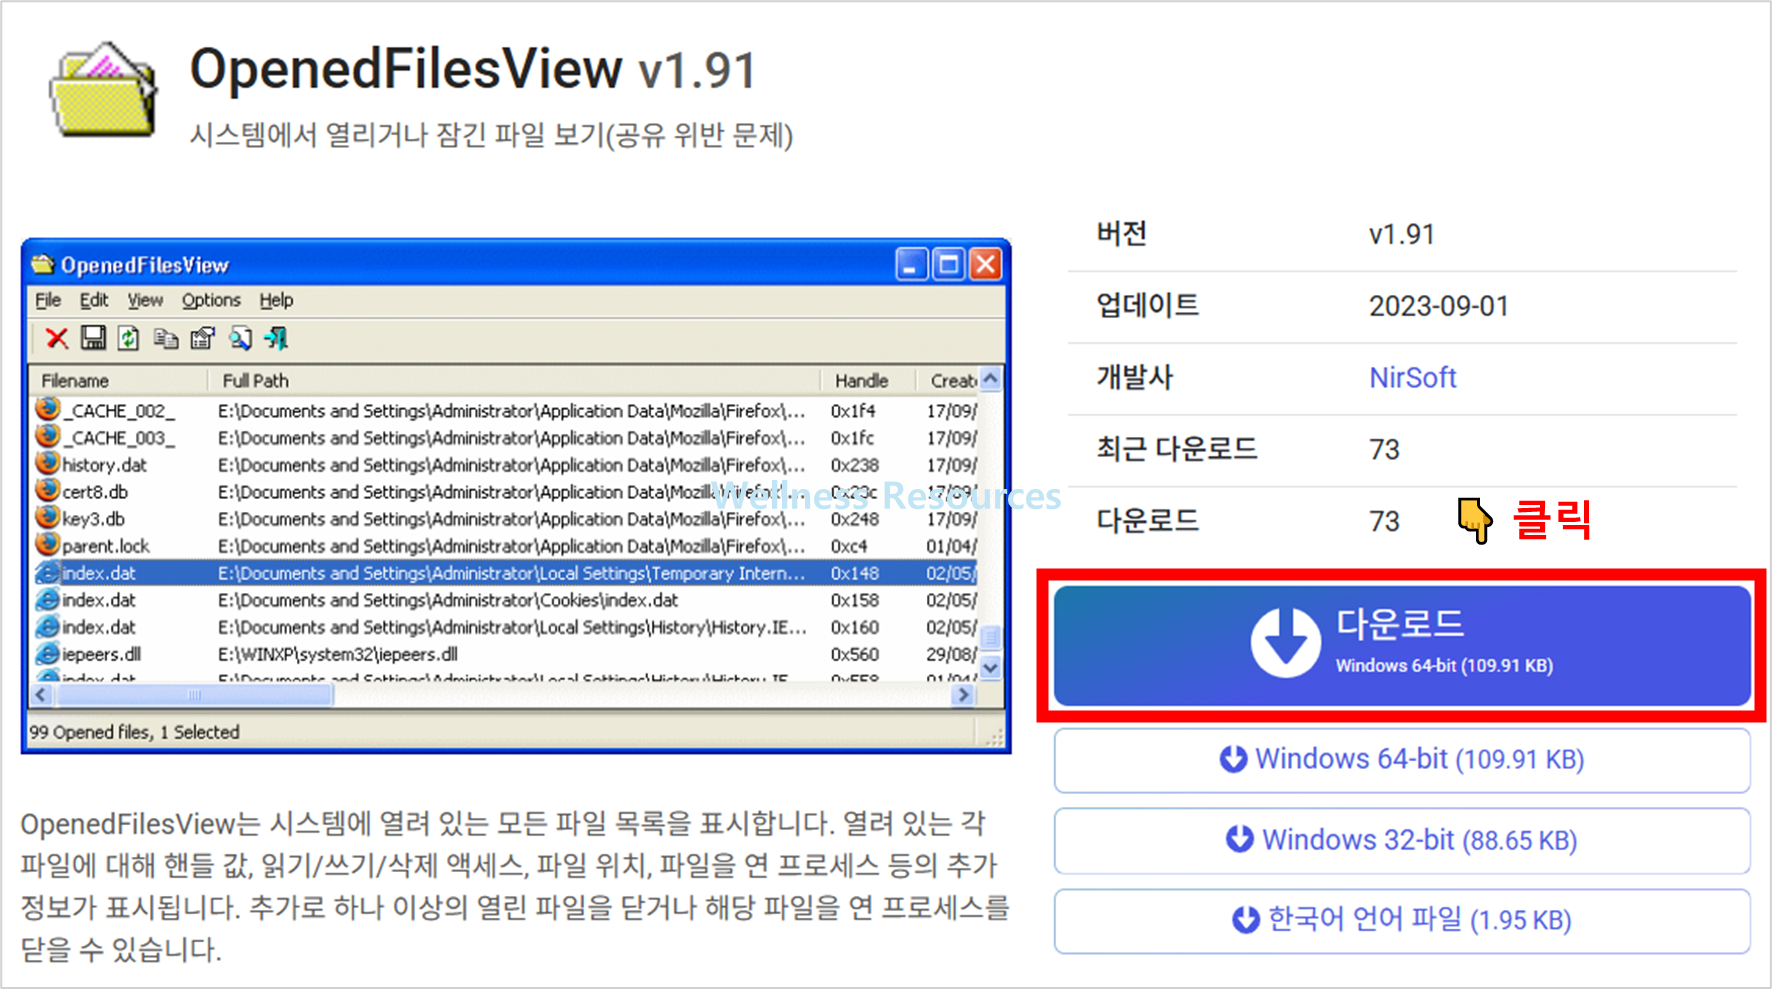Screen dimensions: 1772x989
Task: Select the index.dat row in Cookies folder
Action: point(505,600)
